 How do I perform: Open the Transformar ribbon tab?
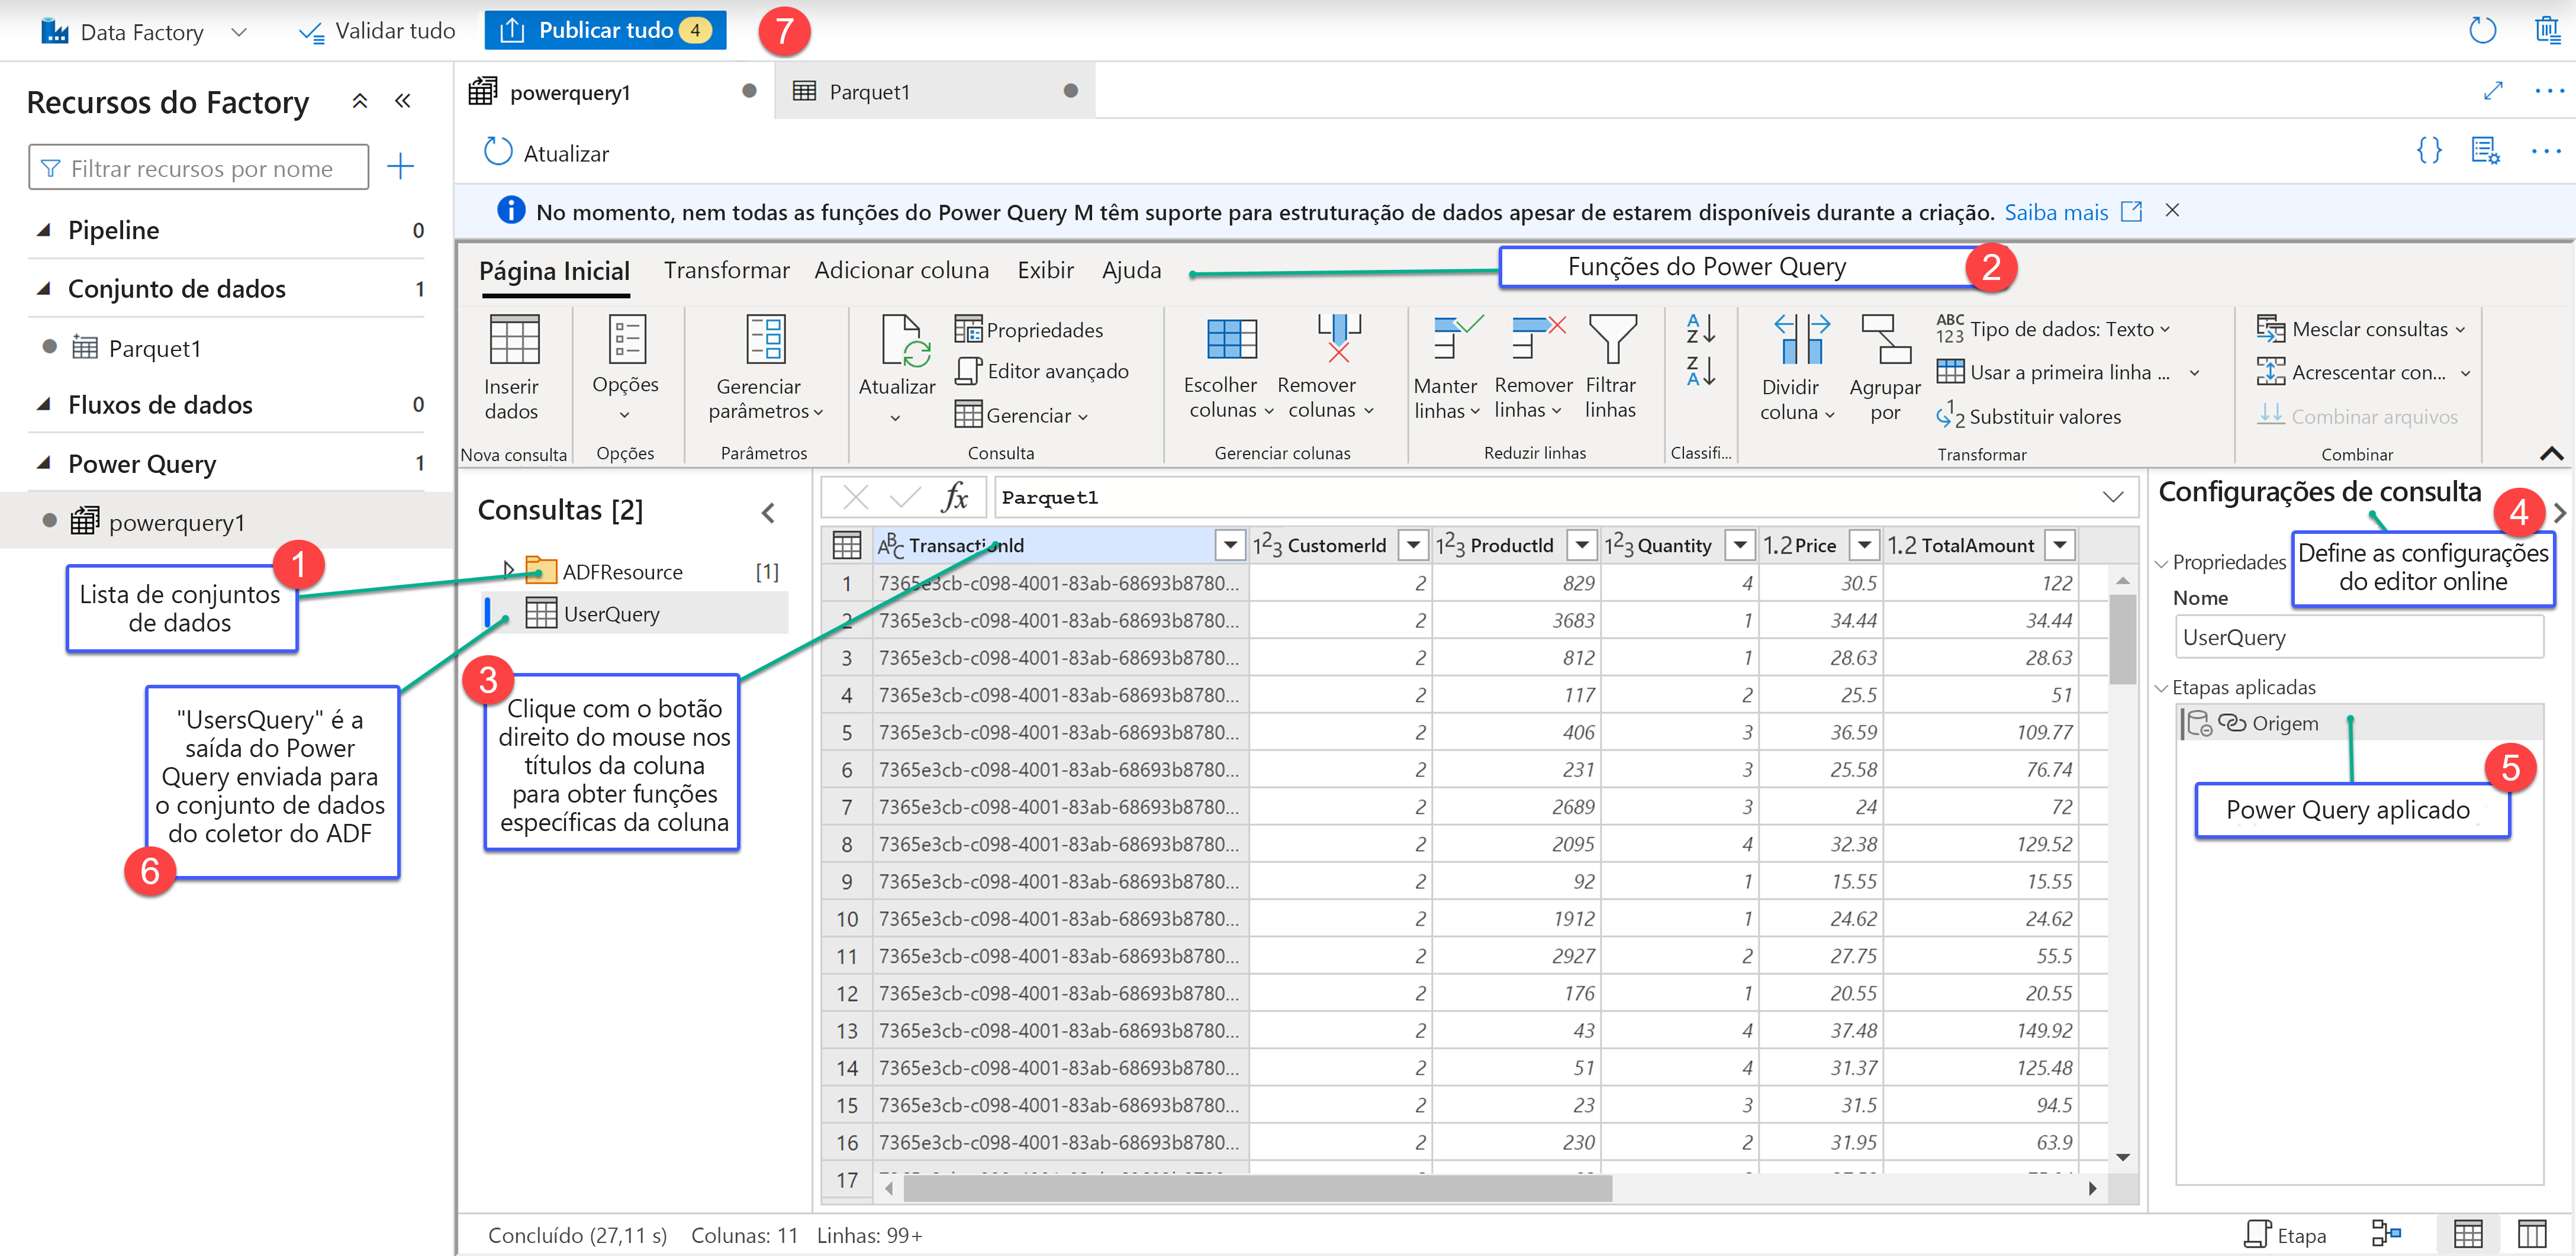click(726, 270)
